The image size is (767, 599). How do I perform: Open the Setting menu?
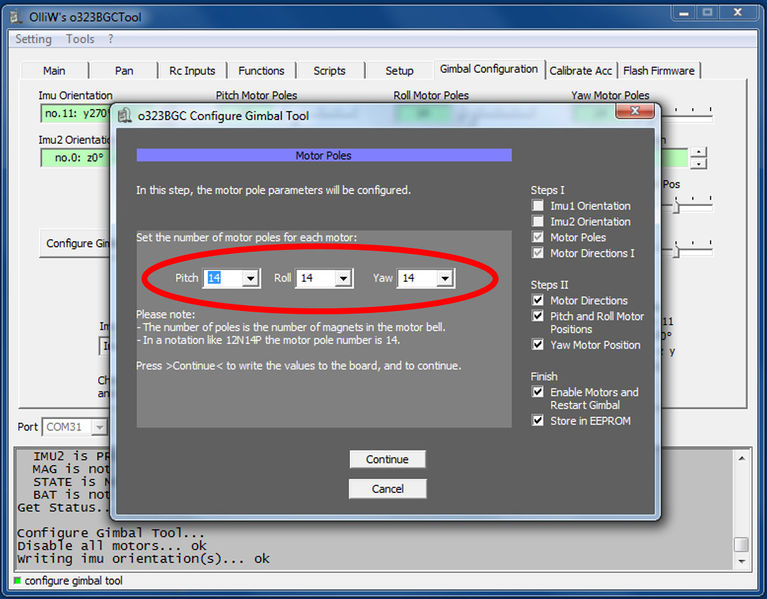pos(33,39)
